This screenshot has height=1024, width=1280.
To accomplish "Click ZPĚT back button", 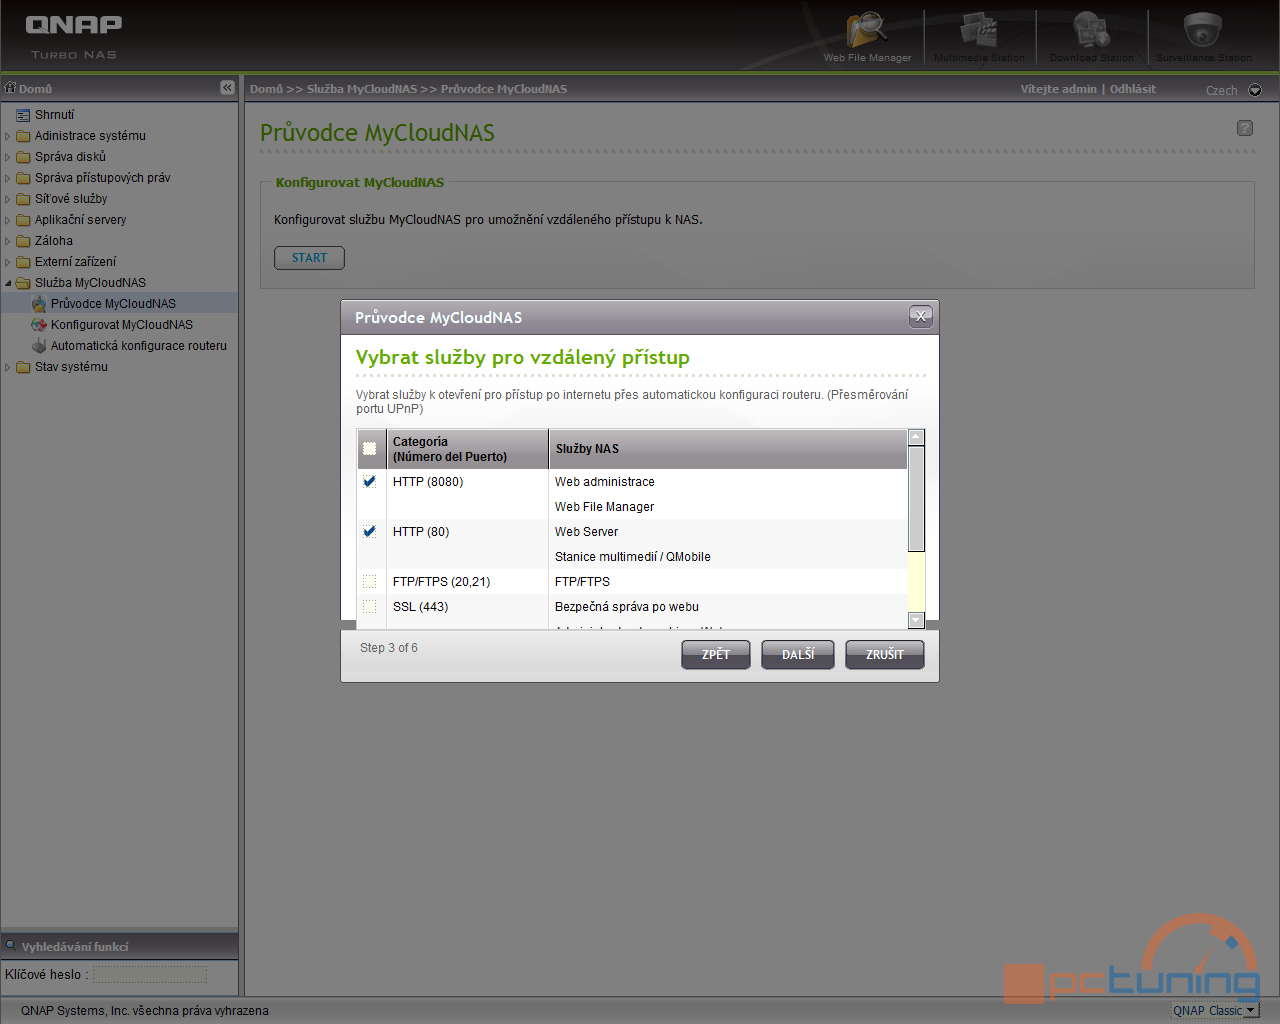I will 716,654.
